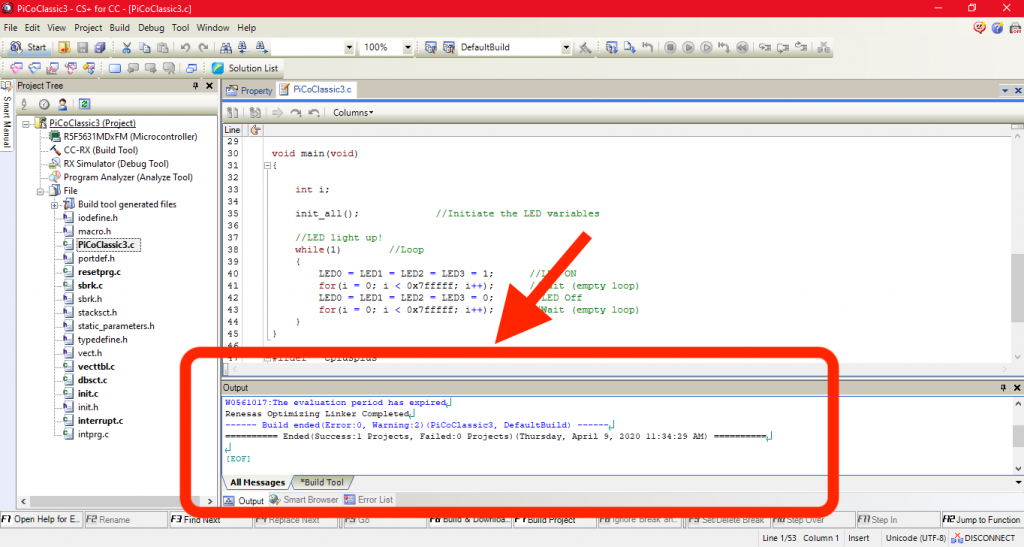
Task: Switch to the *Build Tool output tab
Action: coord(321,482)
